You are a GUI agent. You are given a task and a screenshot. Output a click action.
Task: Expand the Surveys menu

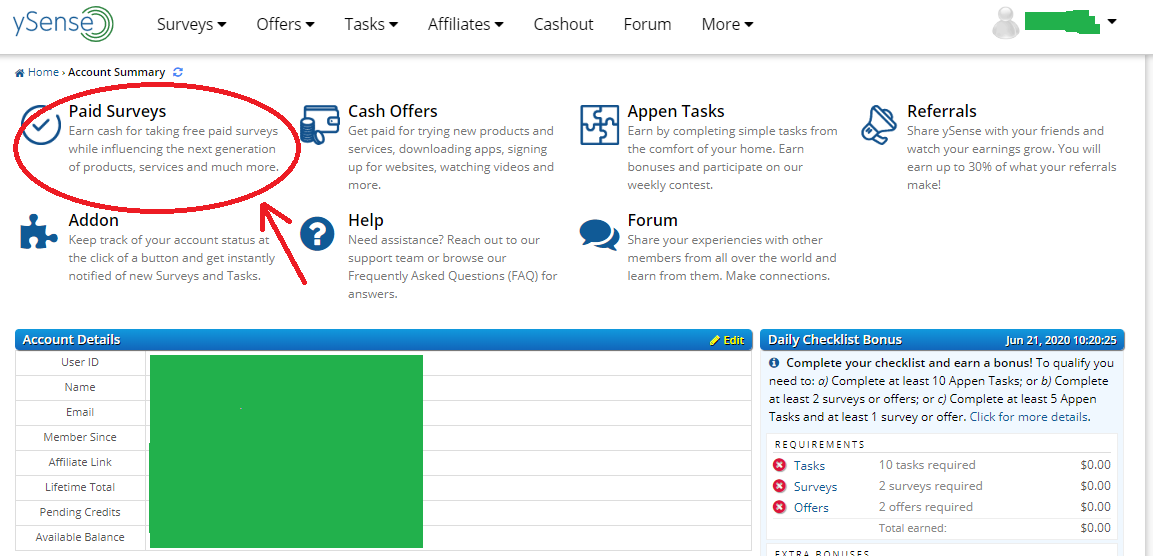pos(191,24)
